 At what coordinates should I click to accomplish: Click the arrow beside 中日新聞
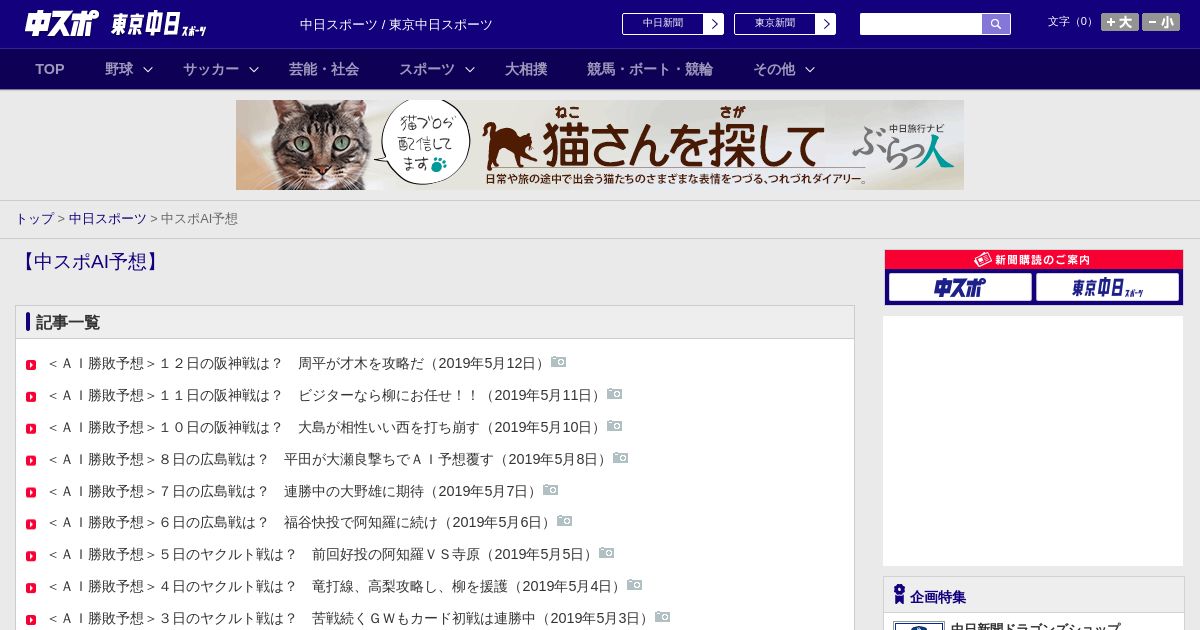(x=714, y=24)
